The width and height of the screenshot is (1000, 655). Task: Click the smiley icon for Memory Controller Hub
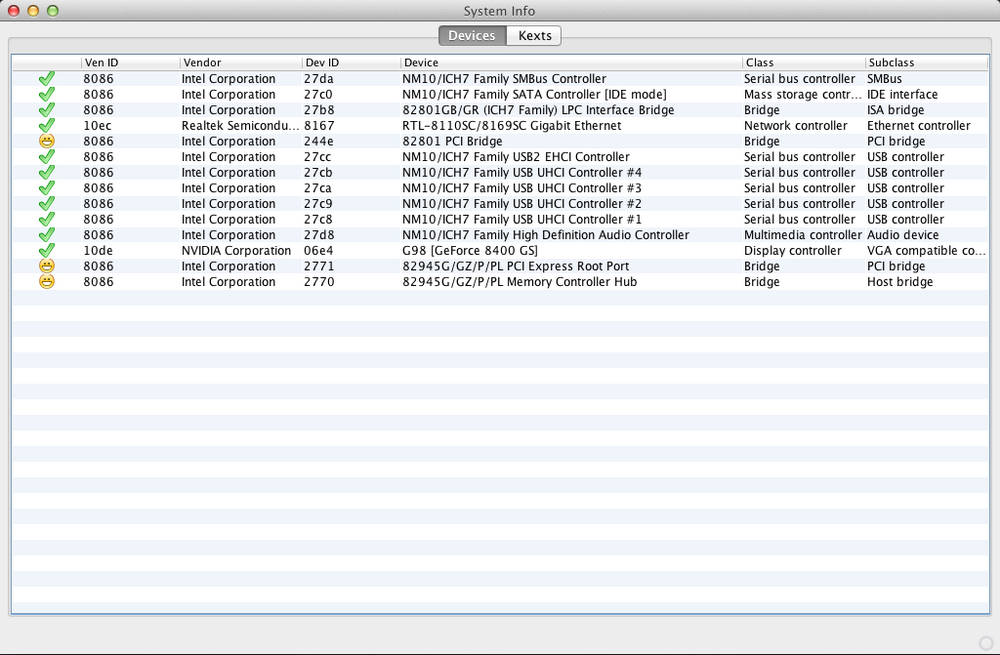(x=46, y=282)
